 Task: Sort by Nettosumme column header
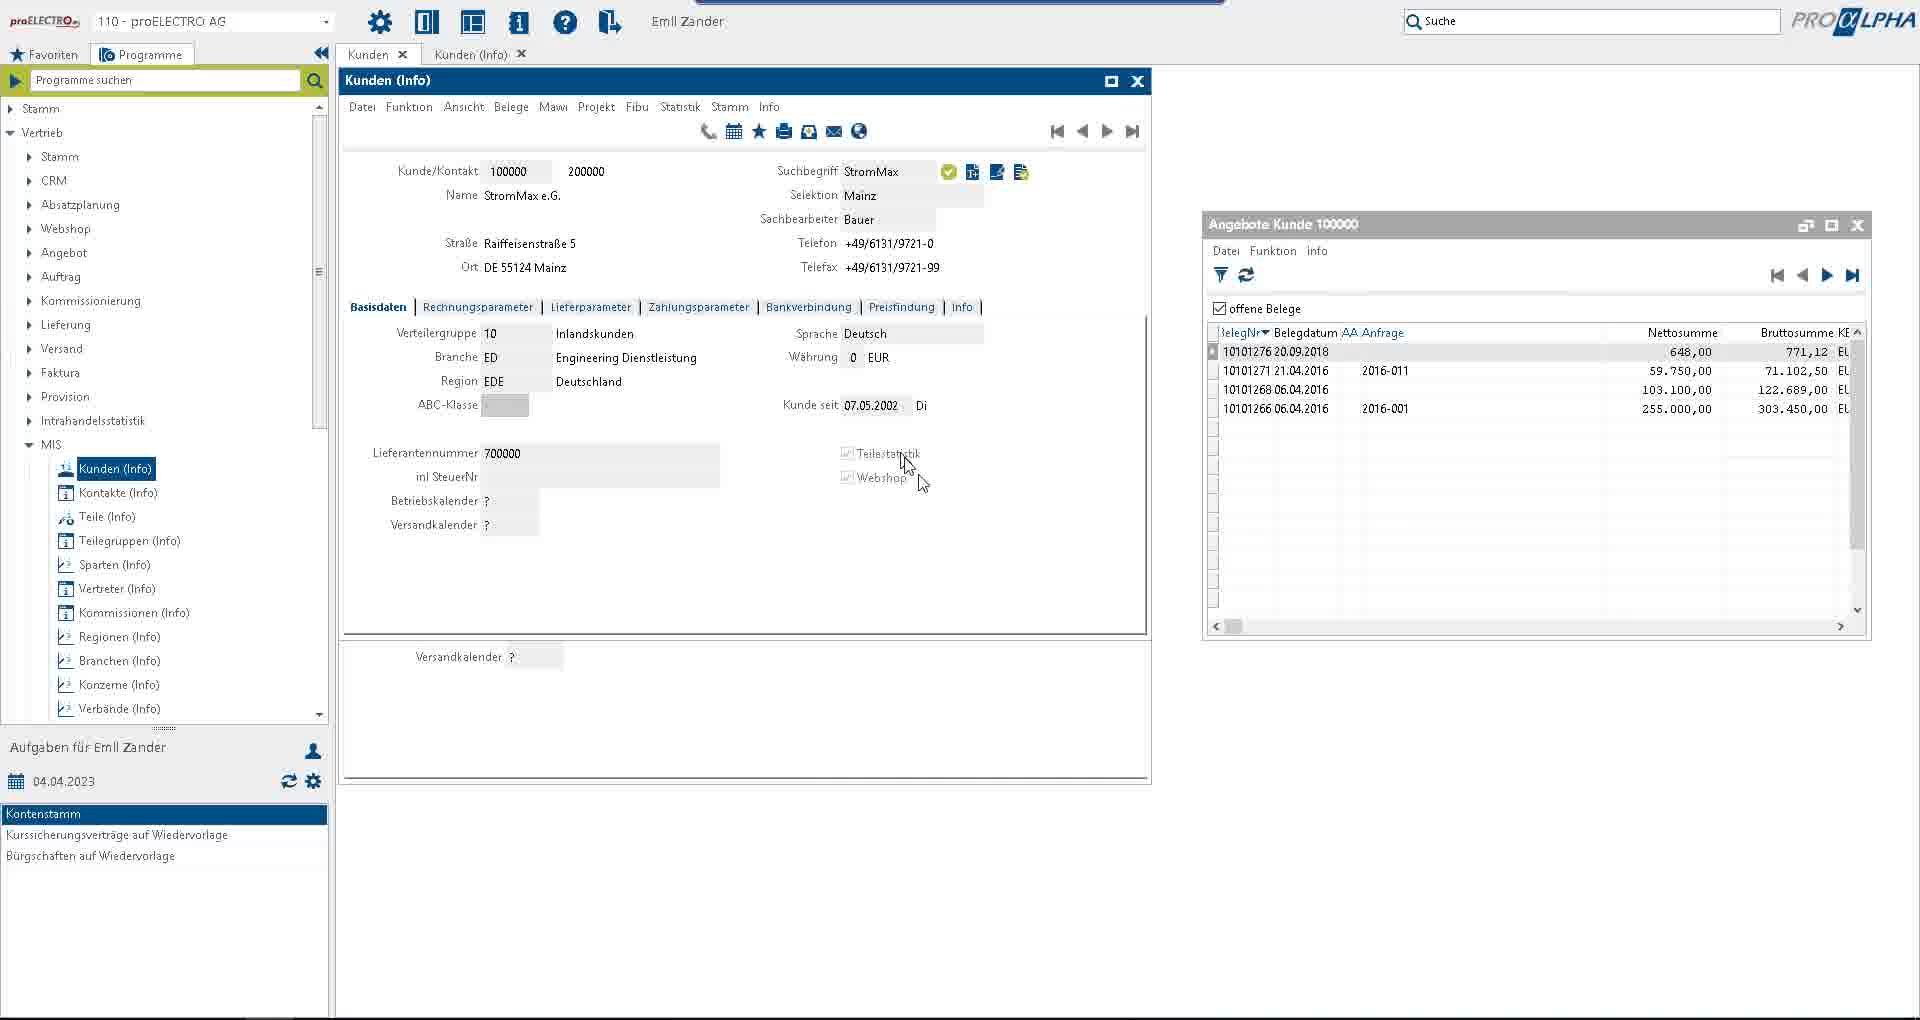point(1682,333)
